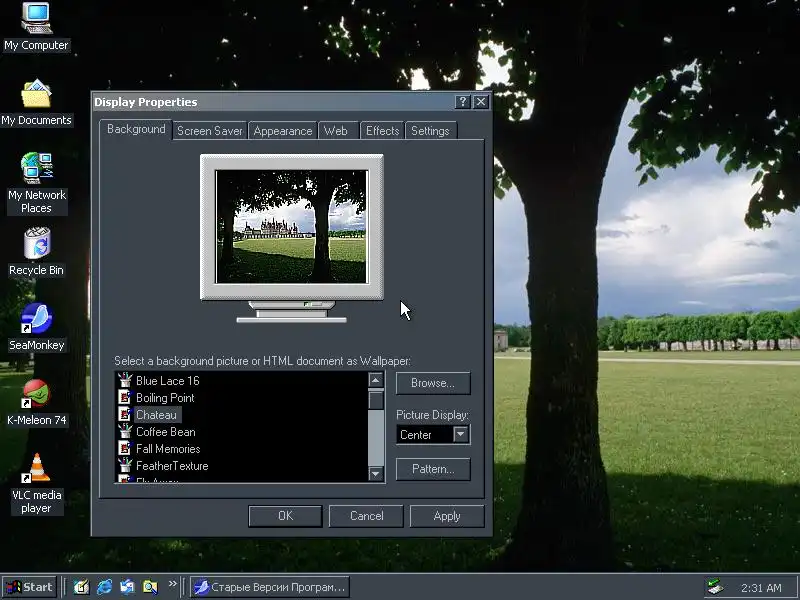Select FeatherTexture wallpaper

click(x=172, y=466)
